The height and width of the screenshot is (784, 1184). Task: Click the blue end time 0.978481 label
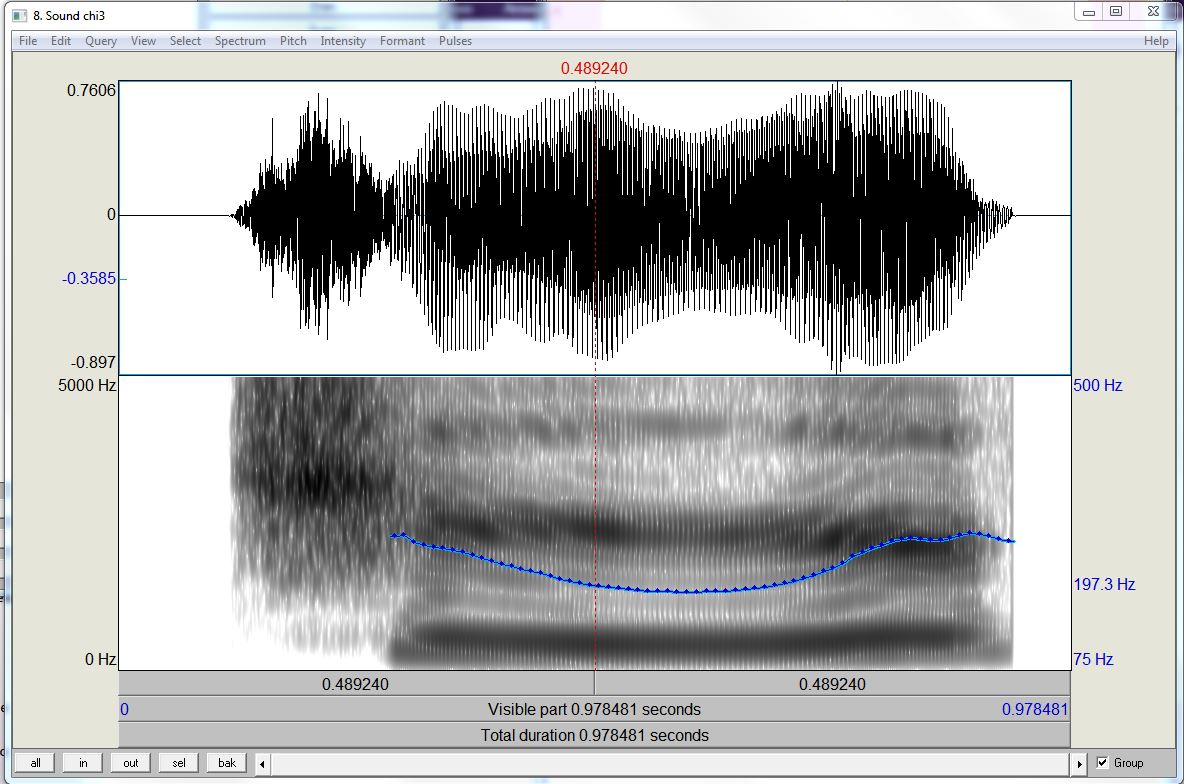pos(1035,709)
